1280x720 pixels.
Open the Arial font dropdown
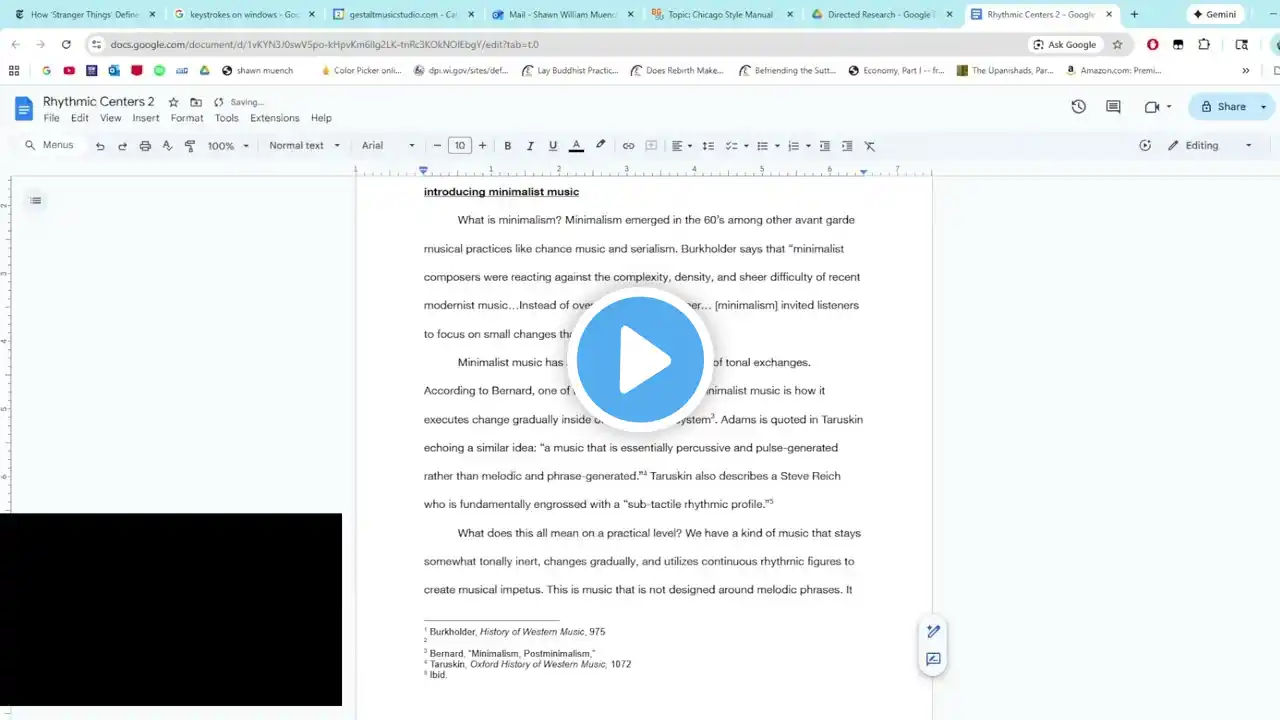388,146
